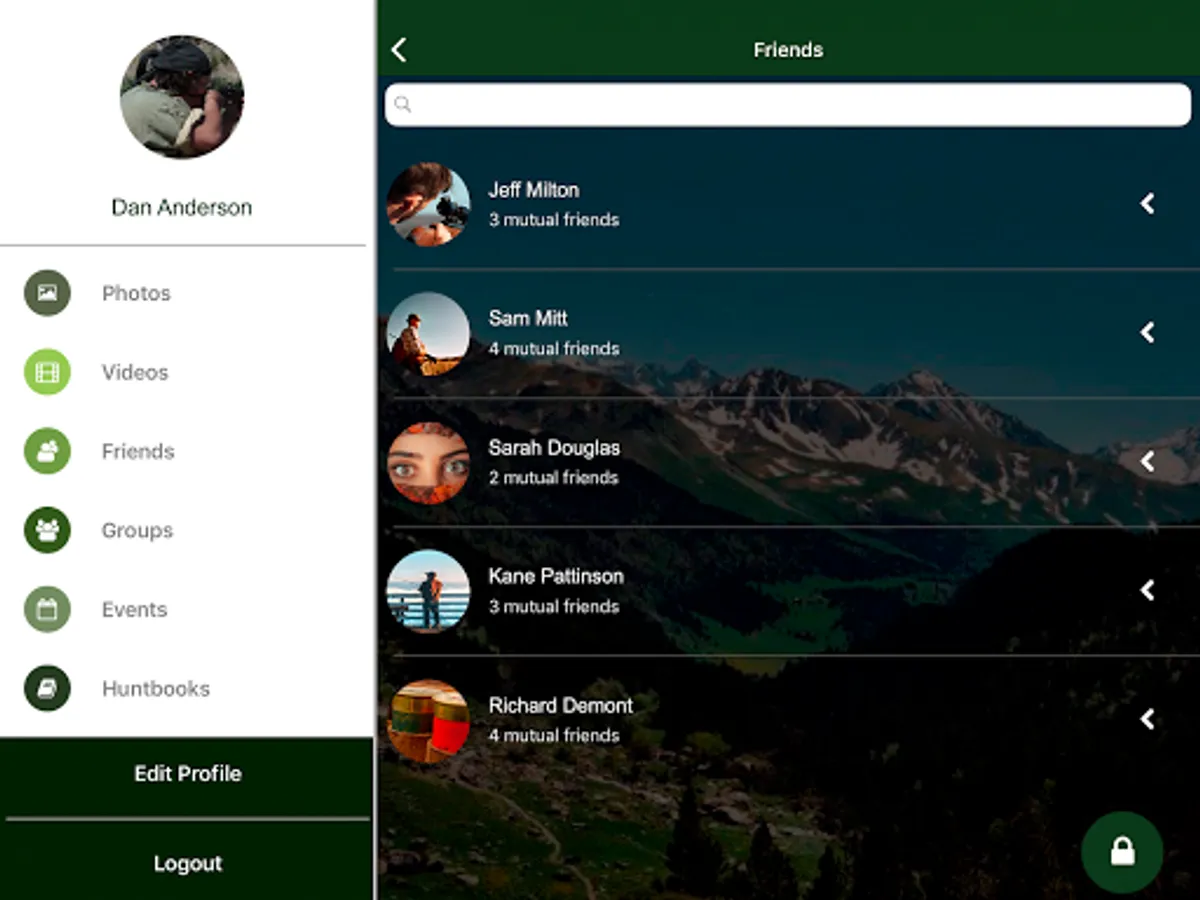Click Jeff Milton's 3 mutual friends text
1200x900 pixels.
point(554,220)
